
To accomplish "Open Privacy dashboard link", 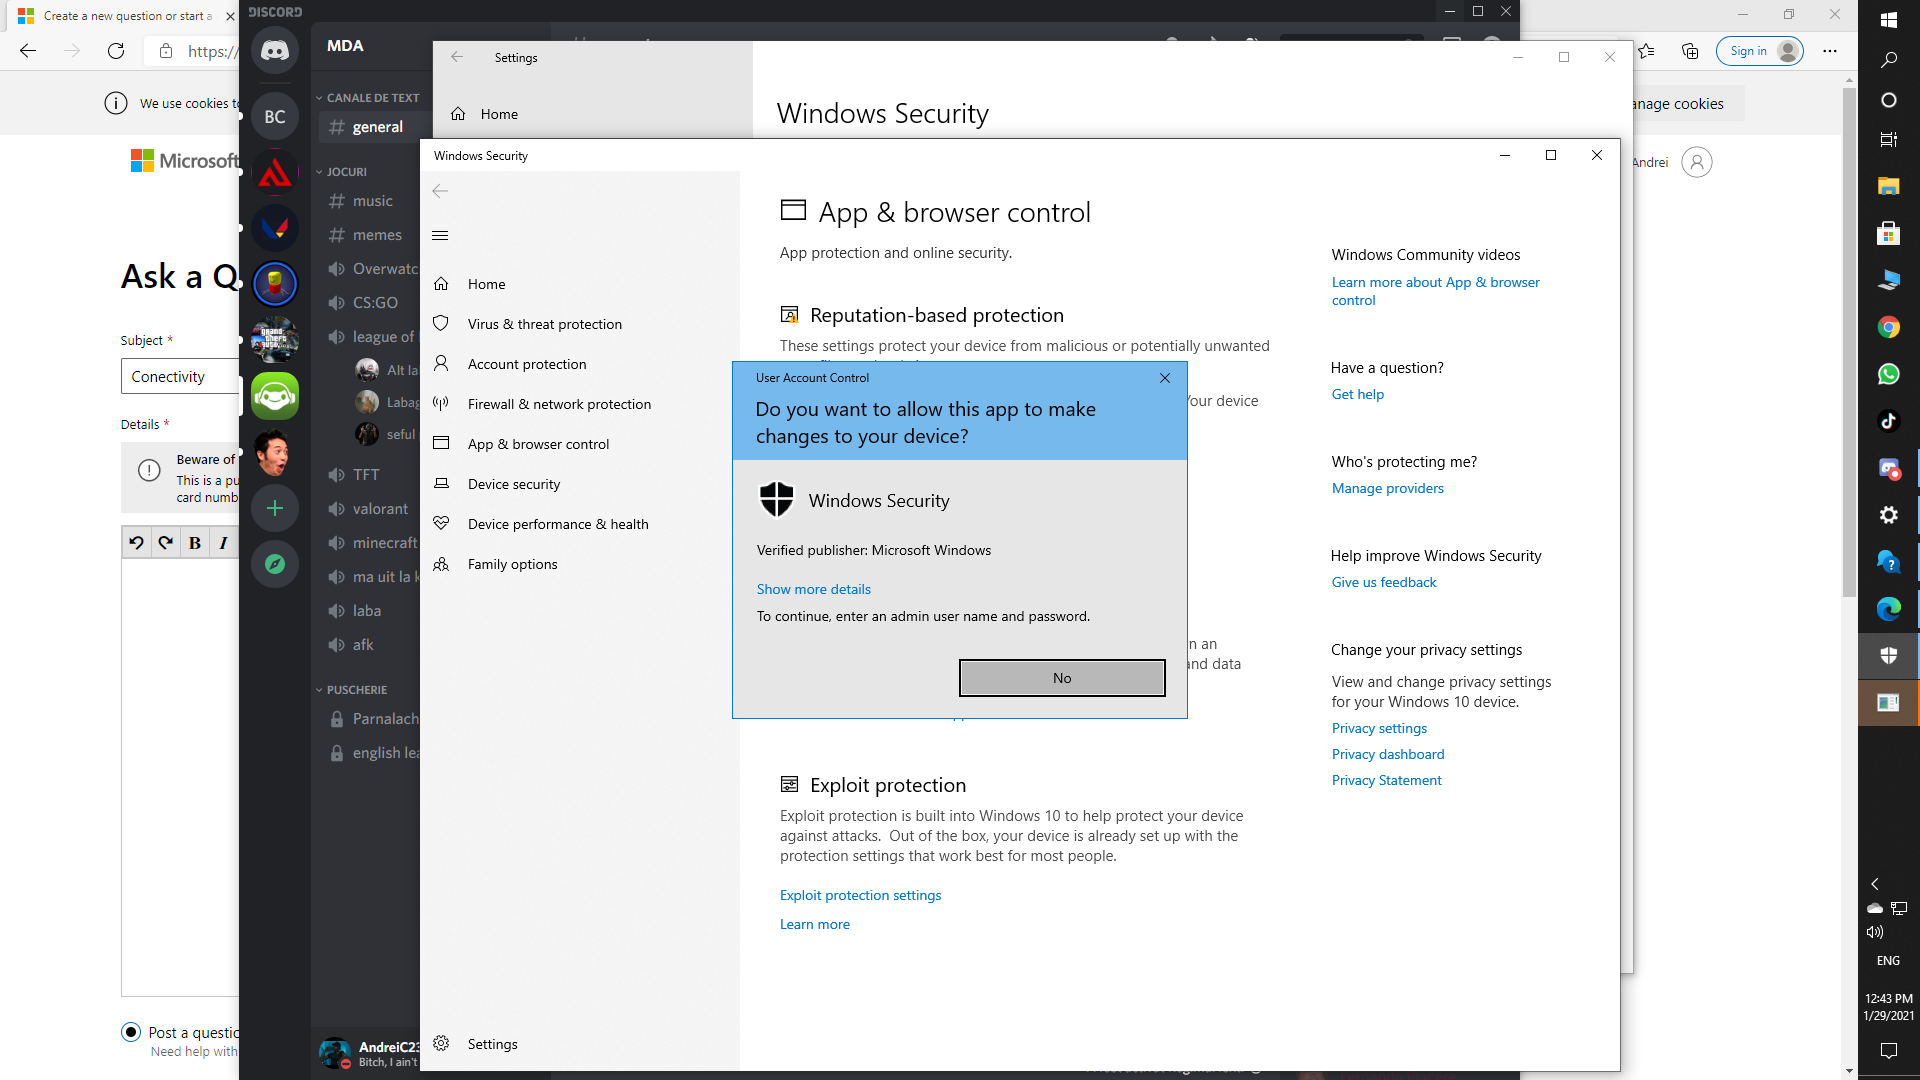I will click(1387, 754).
